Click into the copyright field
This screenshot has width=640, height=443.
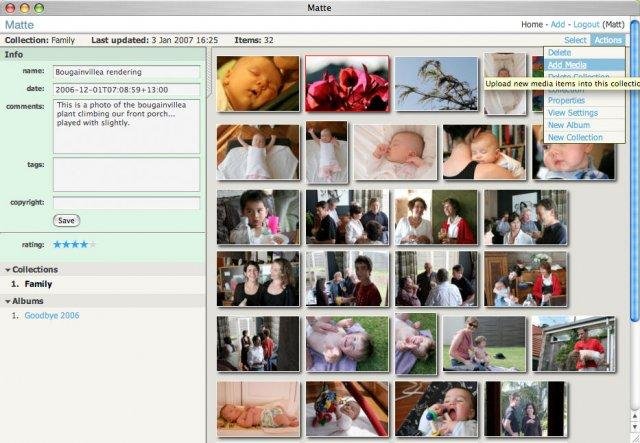[x=126, y=203]
